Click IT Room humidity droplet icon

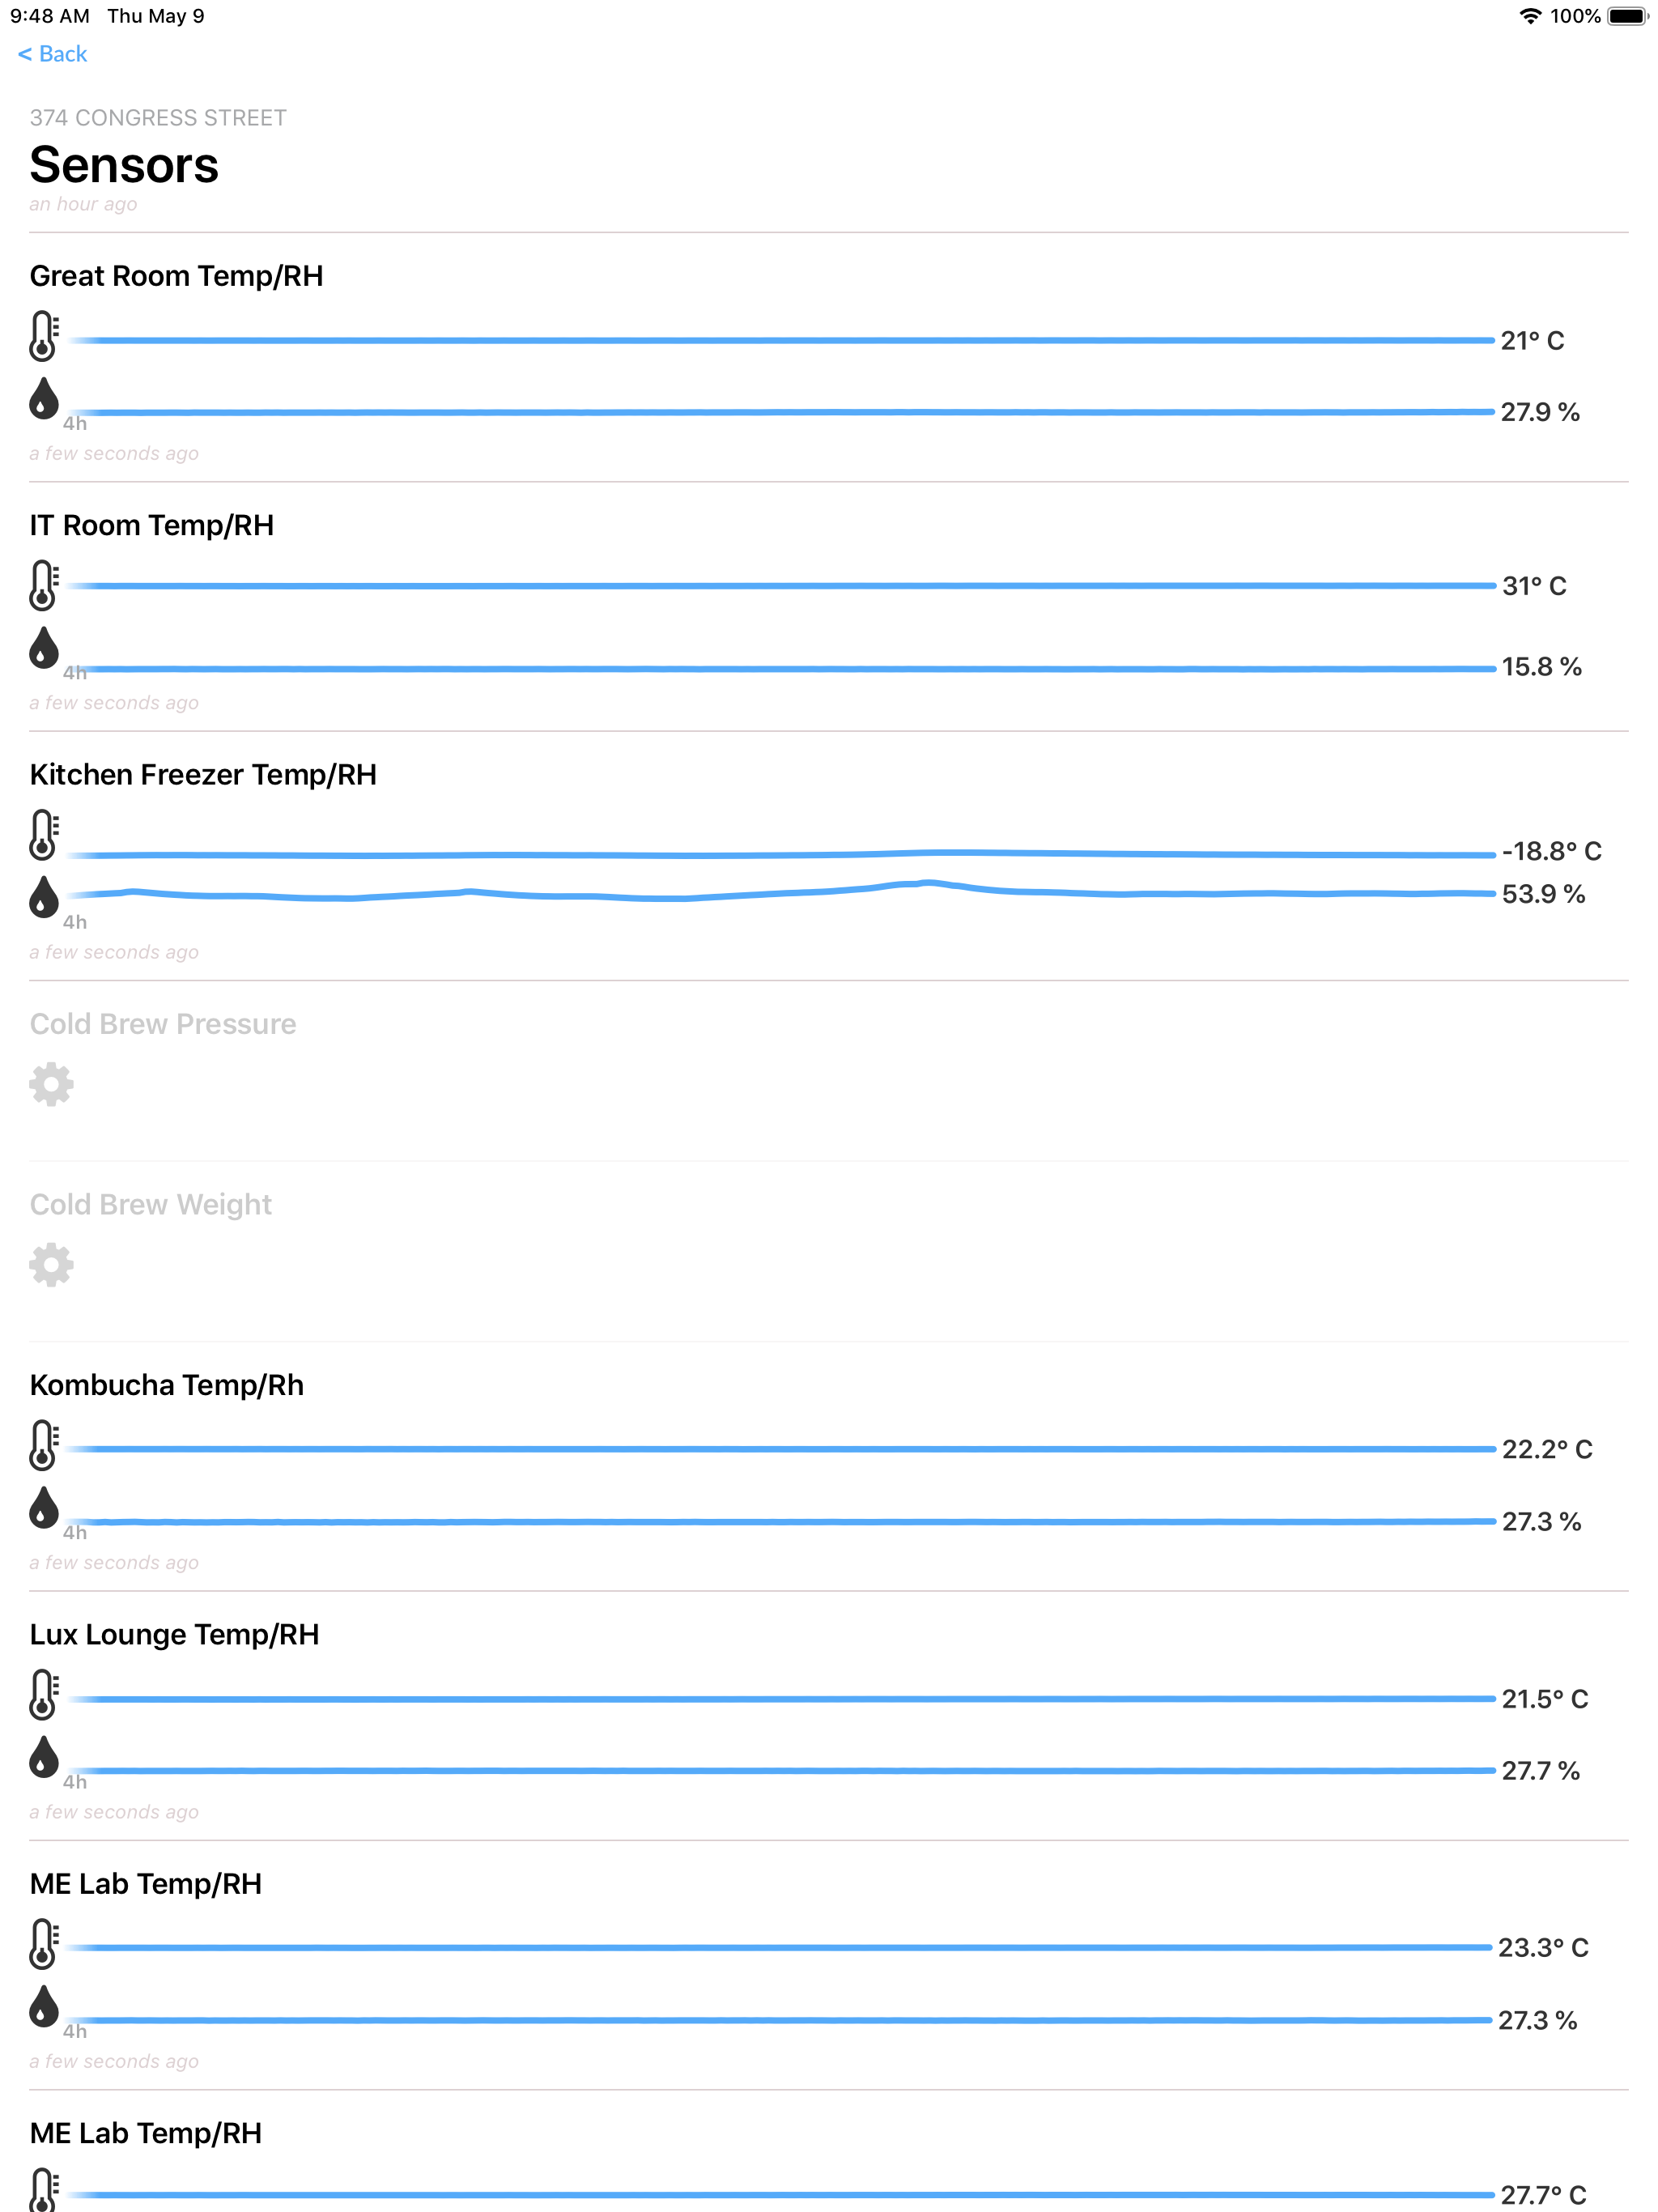coord(43,648)
